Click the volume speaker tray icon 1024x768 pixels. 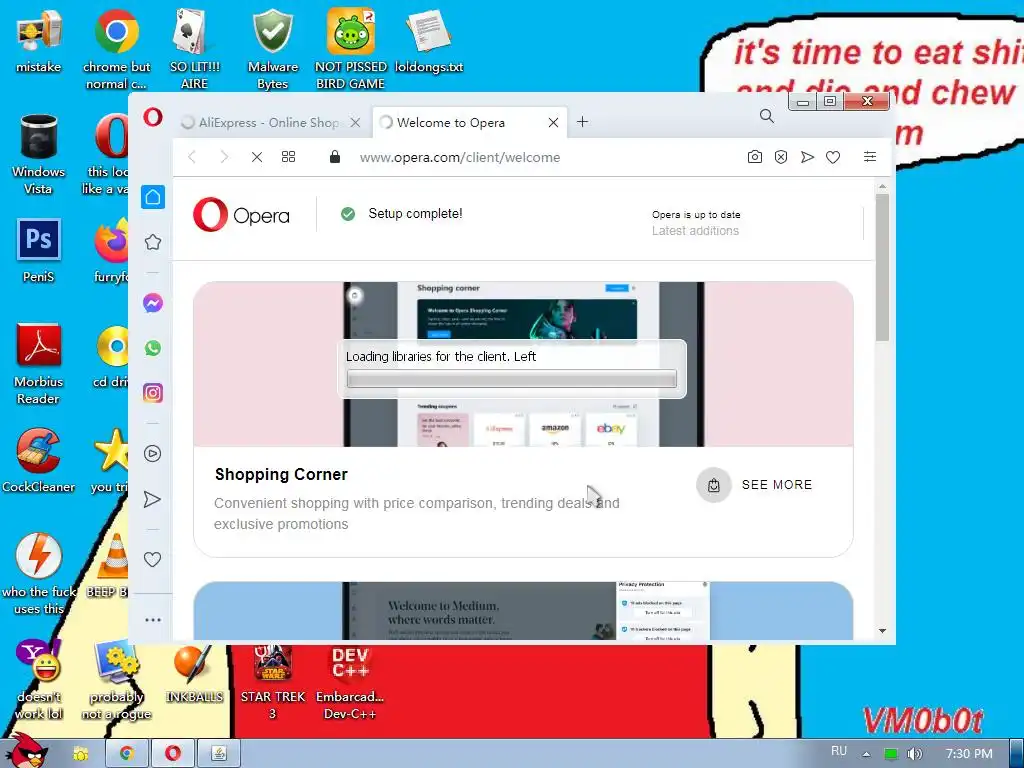[x=915, y=754]
